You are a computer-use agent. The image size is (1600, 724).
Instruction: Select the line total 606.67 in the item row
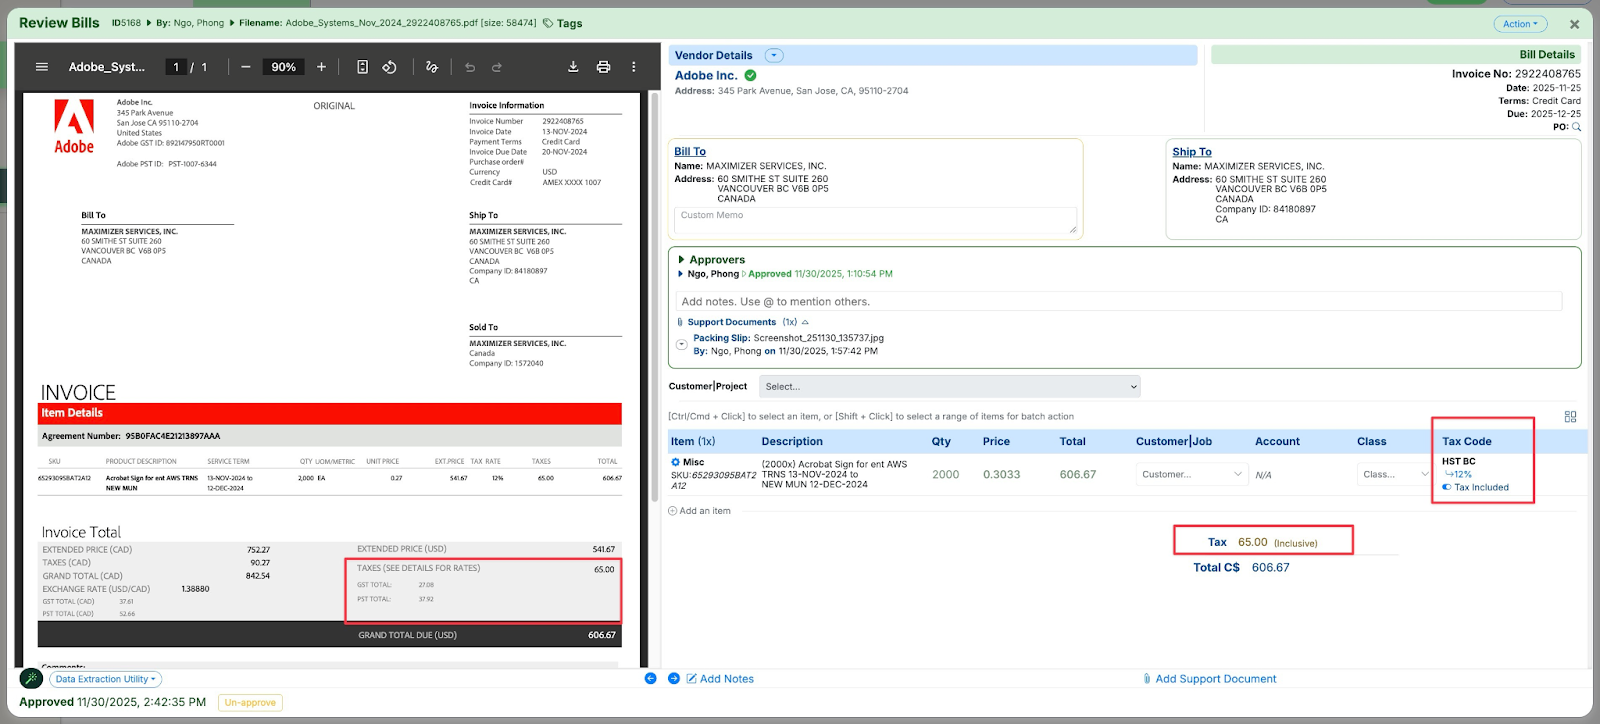1078,474
